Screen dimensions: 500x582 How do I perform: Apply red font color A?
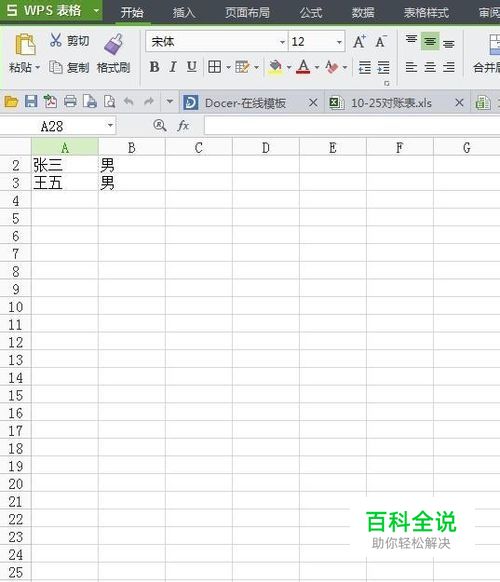pos(303,67)
